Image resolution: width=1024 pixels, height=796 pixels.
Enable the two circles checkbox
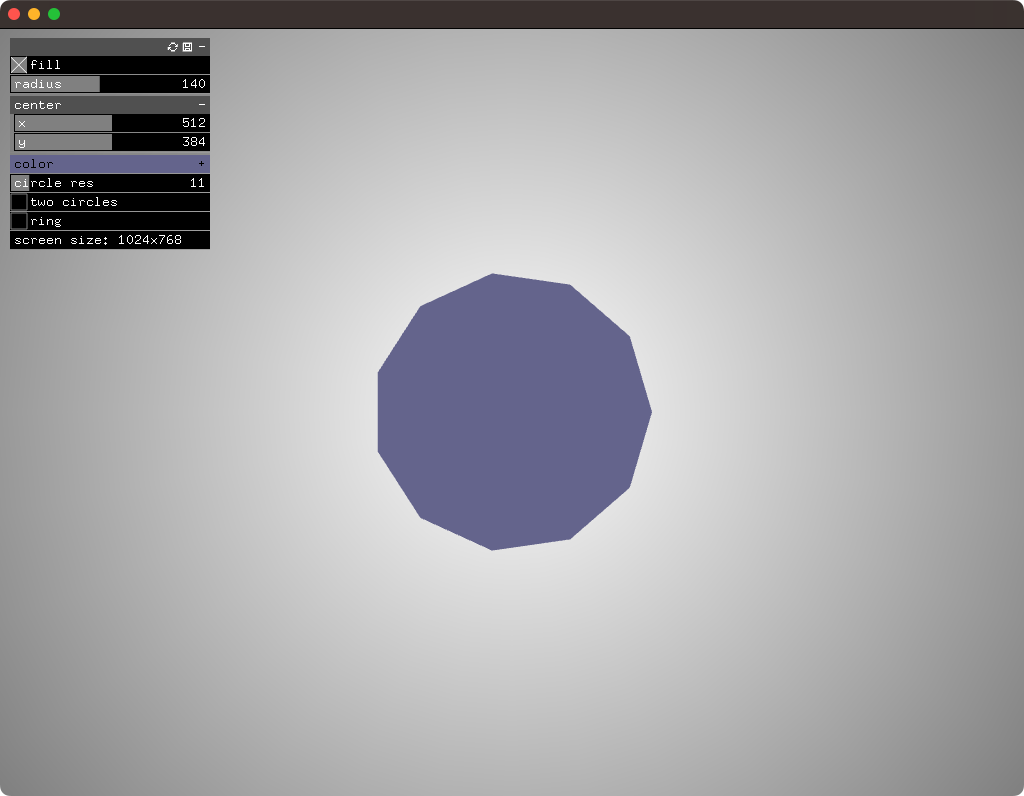tap(19, 202)
